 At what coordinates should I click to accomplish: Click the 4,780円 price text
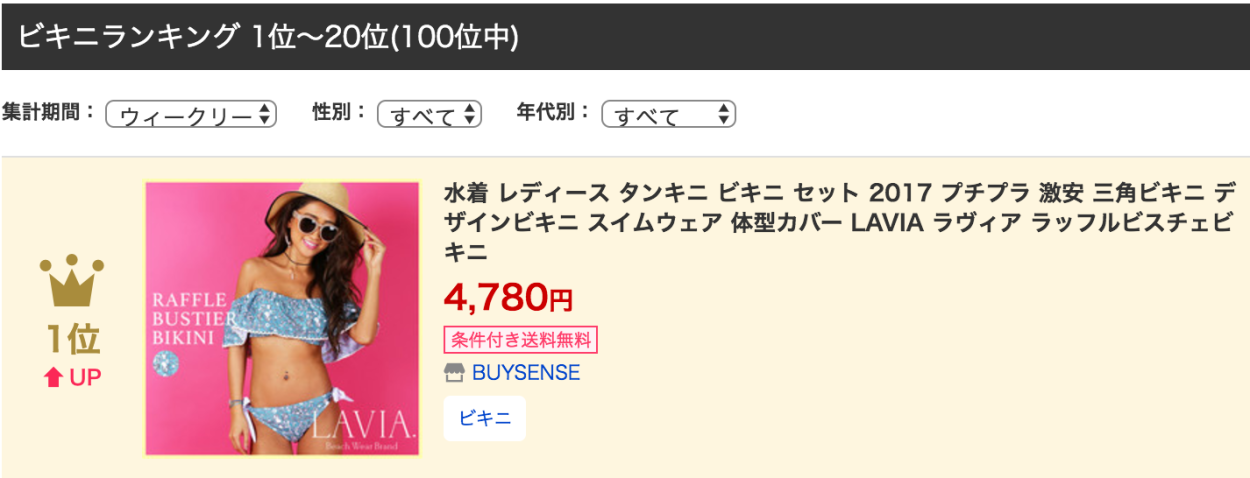pyautogui.click(x=508, y=297)
